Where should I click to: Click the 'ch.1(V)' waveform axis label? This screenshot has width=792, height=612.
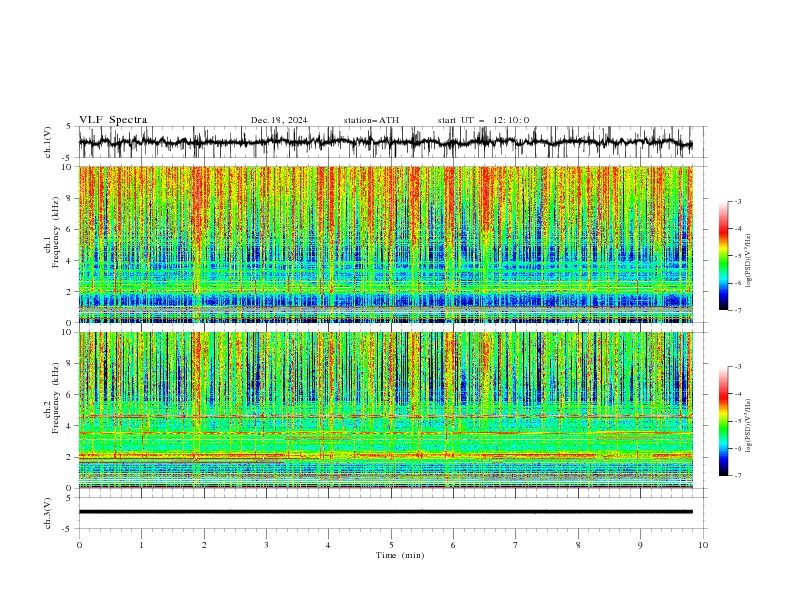coord(48,142)
